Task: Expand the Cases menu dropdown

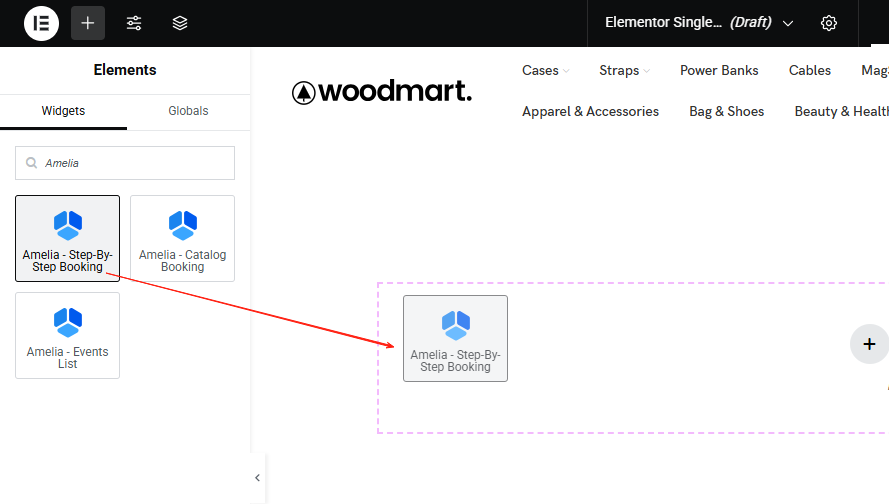Action: [x=545, y=70]
